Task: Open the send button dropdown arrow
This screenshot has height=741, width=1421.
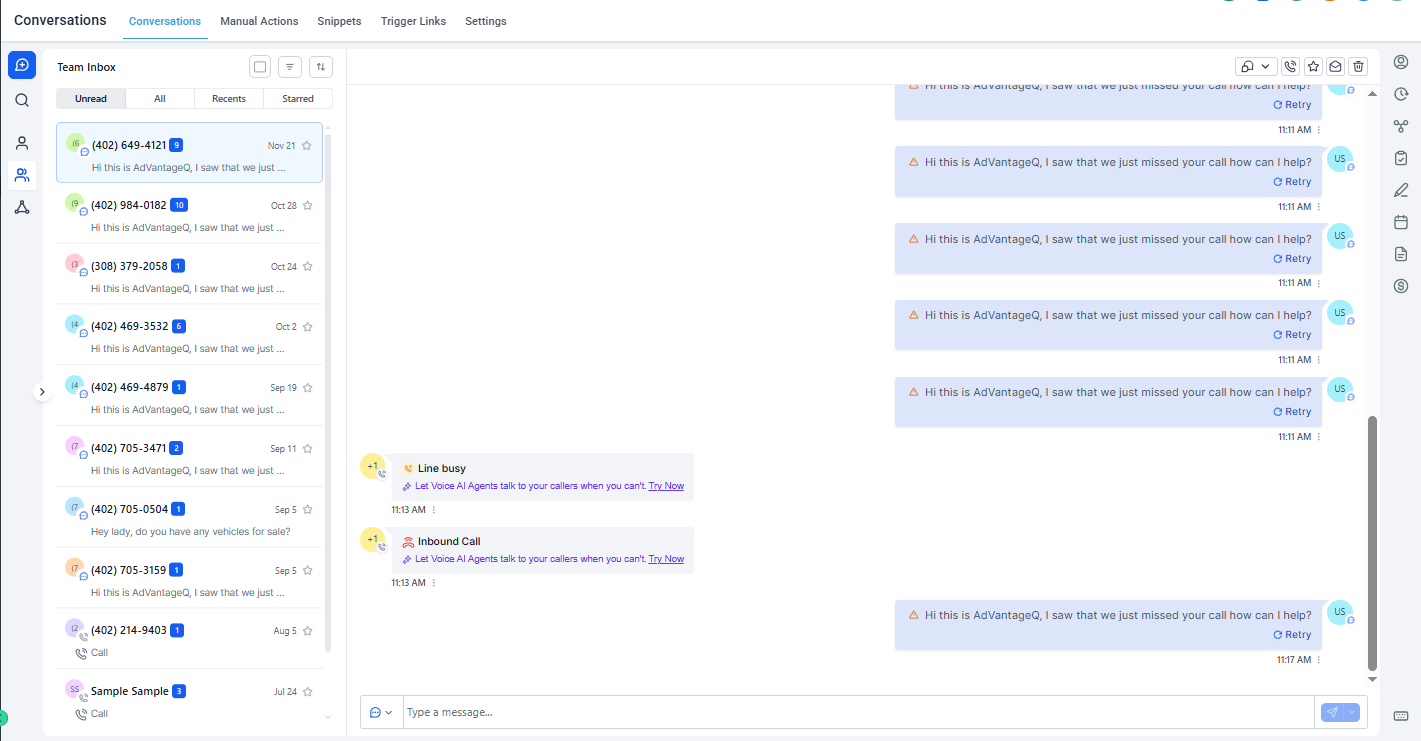Action: pos(1353,712)
